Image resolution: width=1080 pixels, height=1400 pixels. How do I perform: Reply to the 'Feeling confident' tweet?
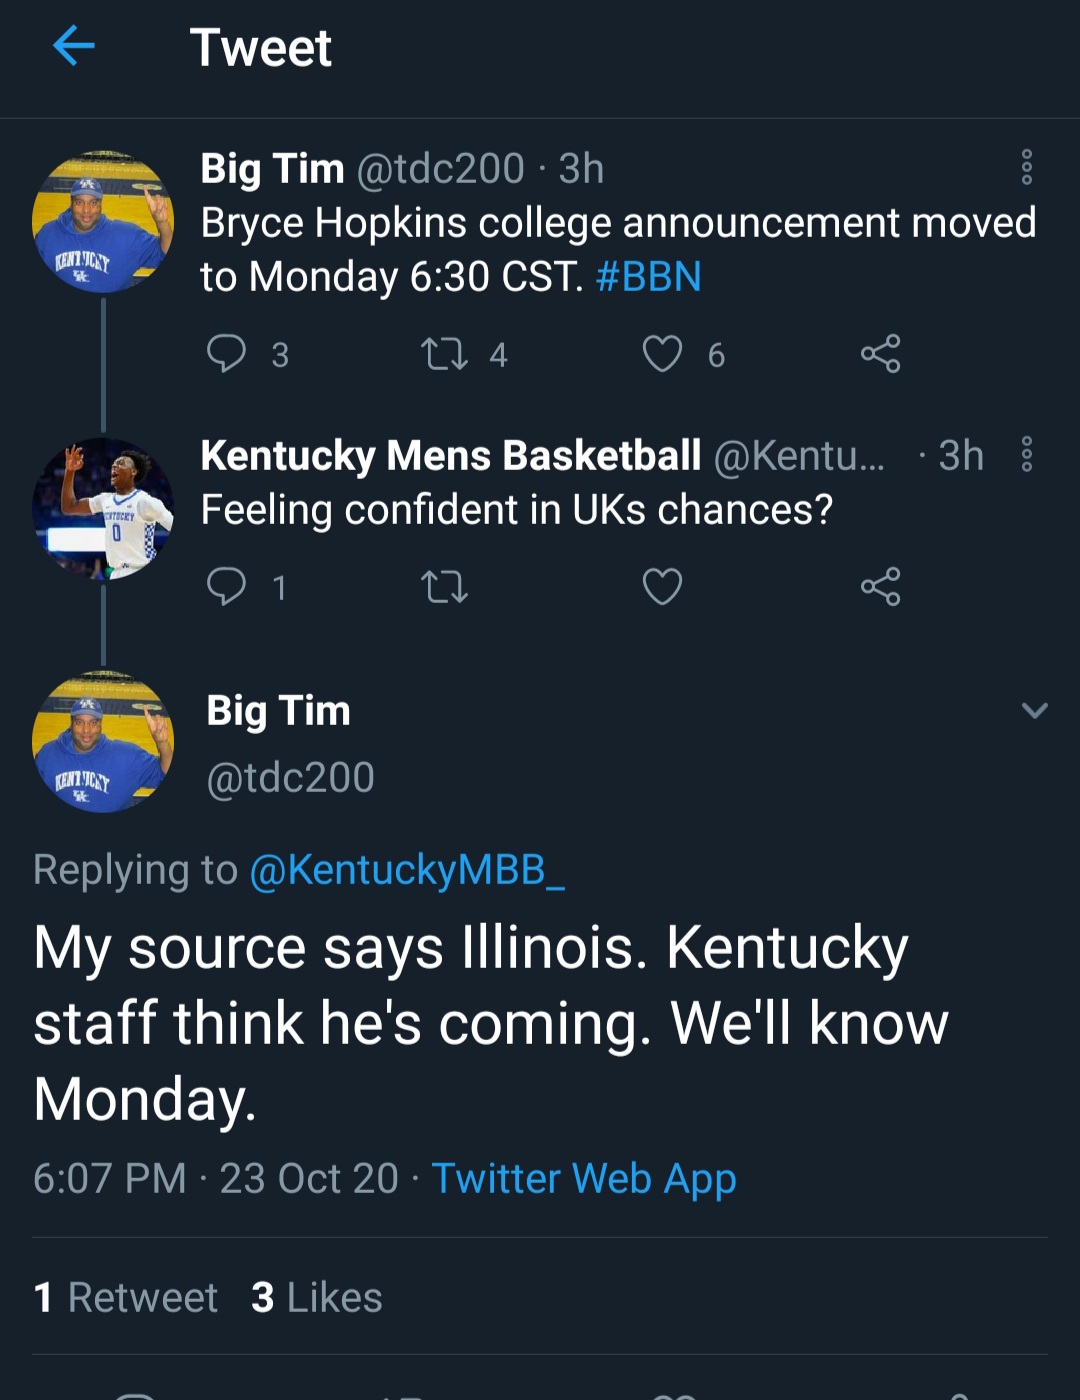click(x=226, y=587)
